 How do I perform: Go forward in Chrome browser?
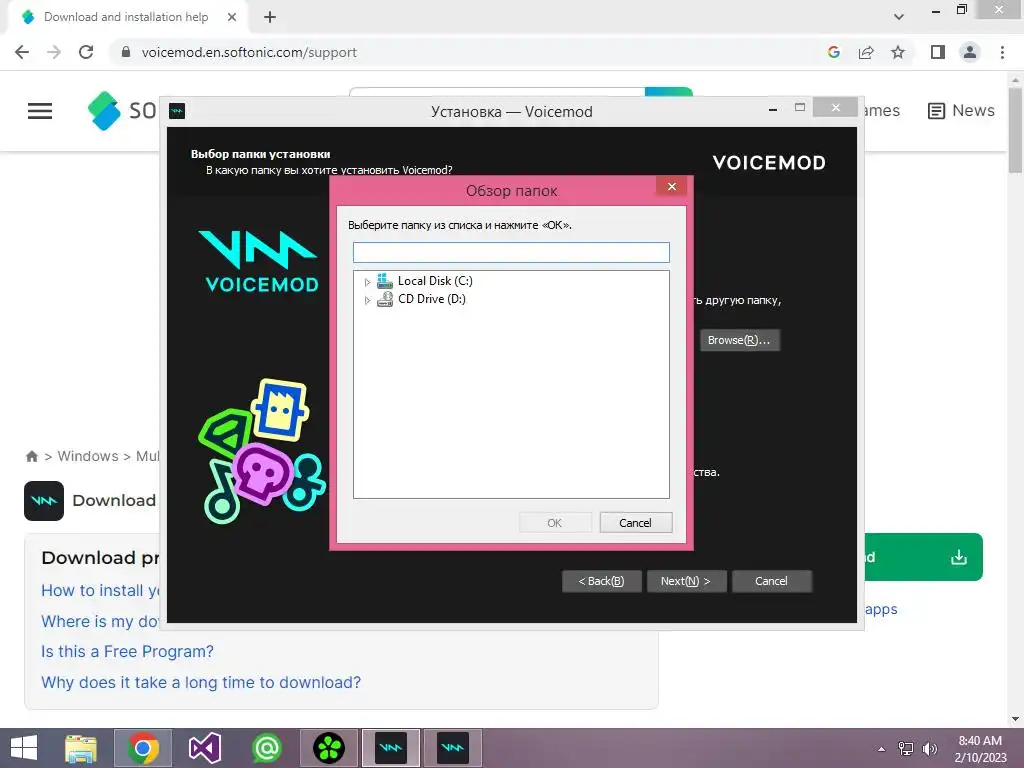(54, 52)
